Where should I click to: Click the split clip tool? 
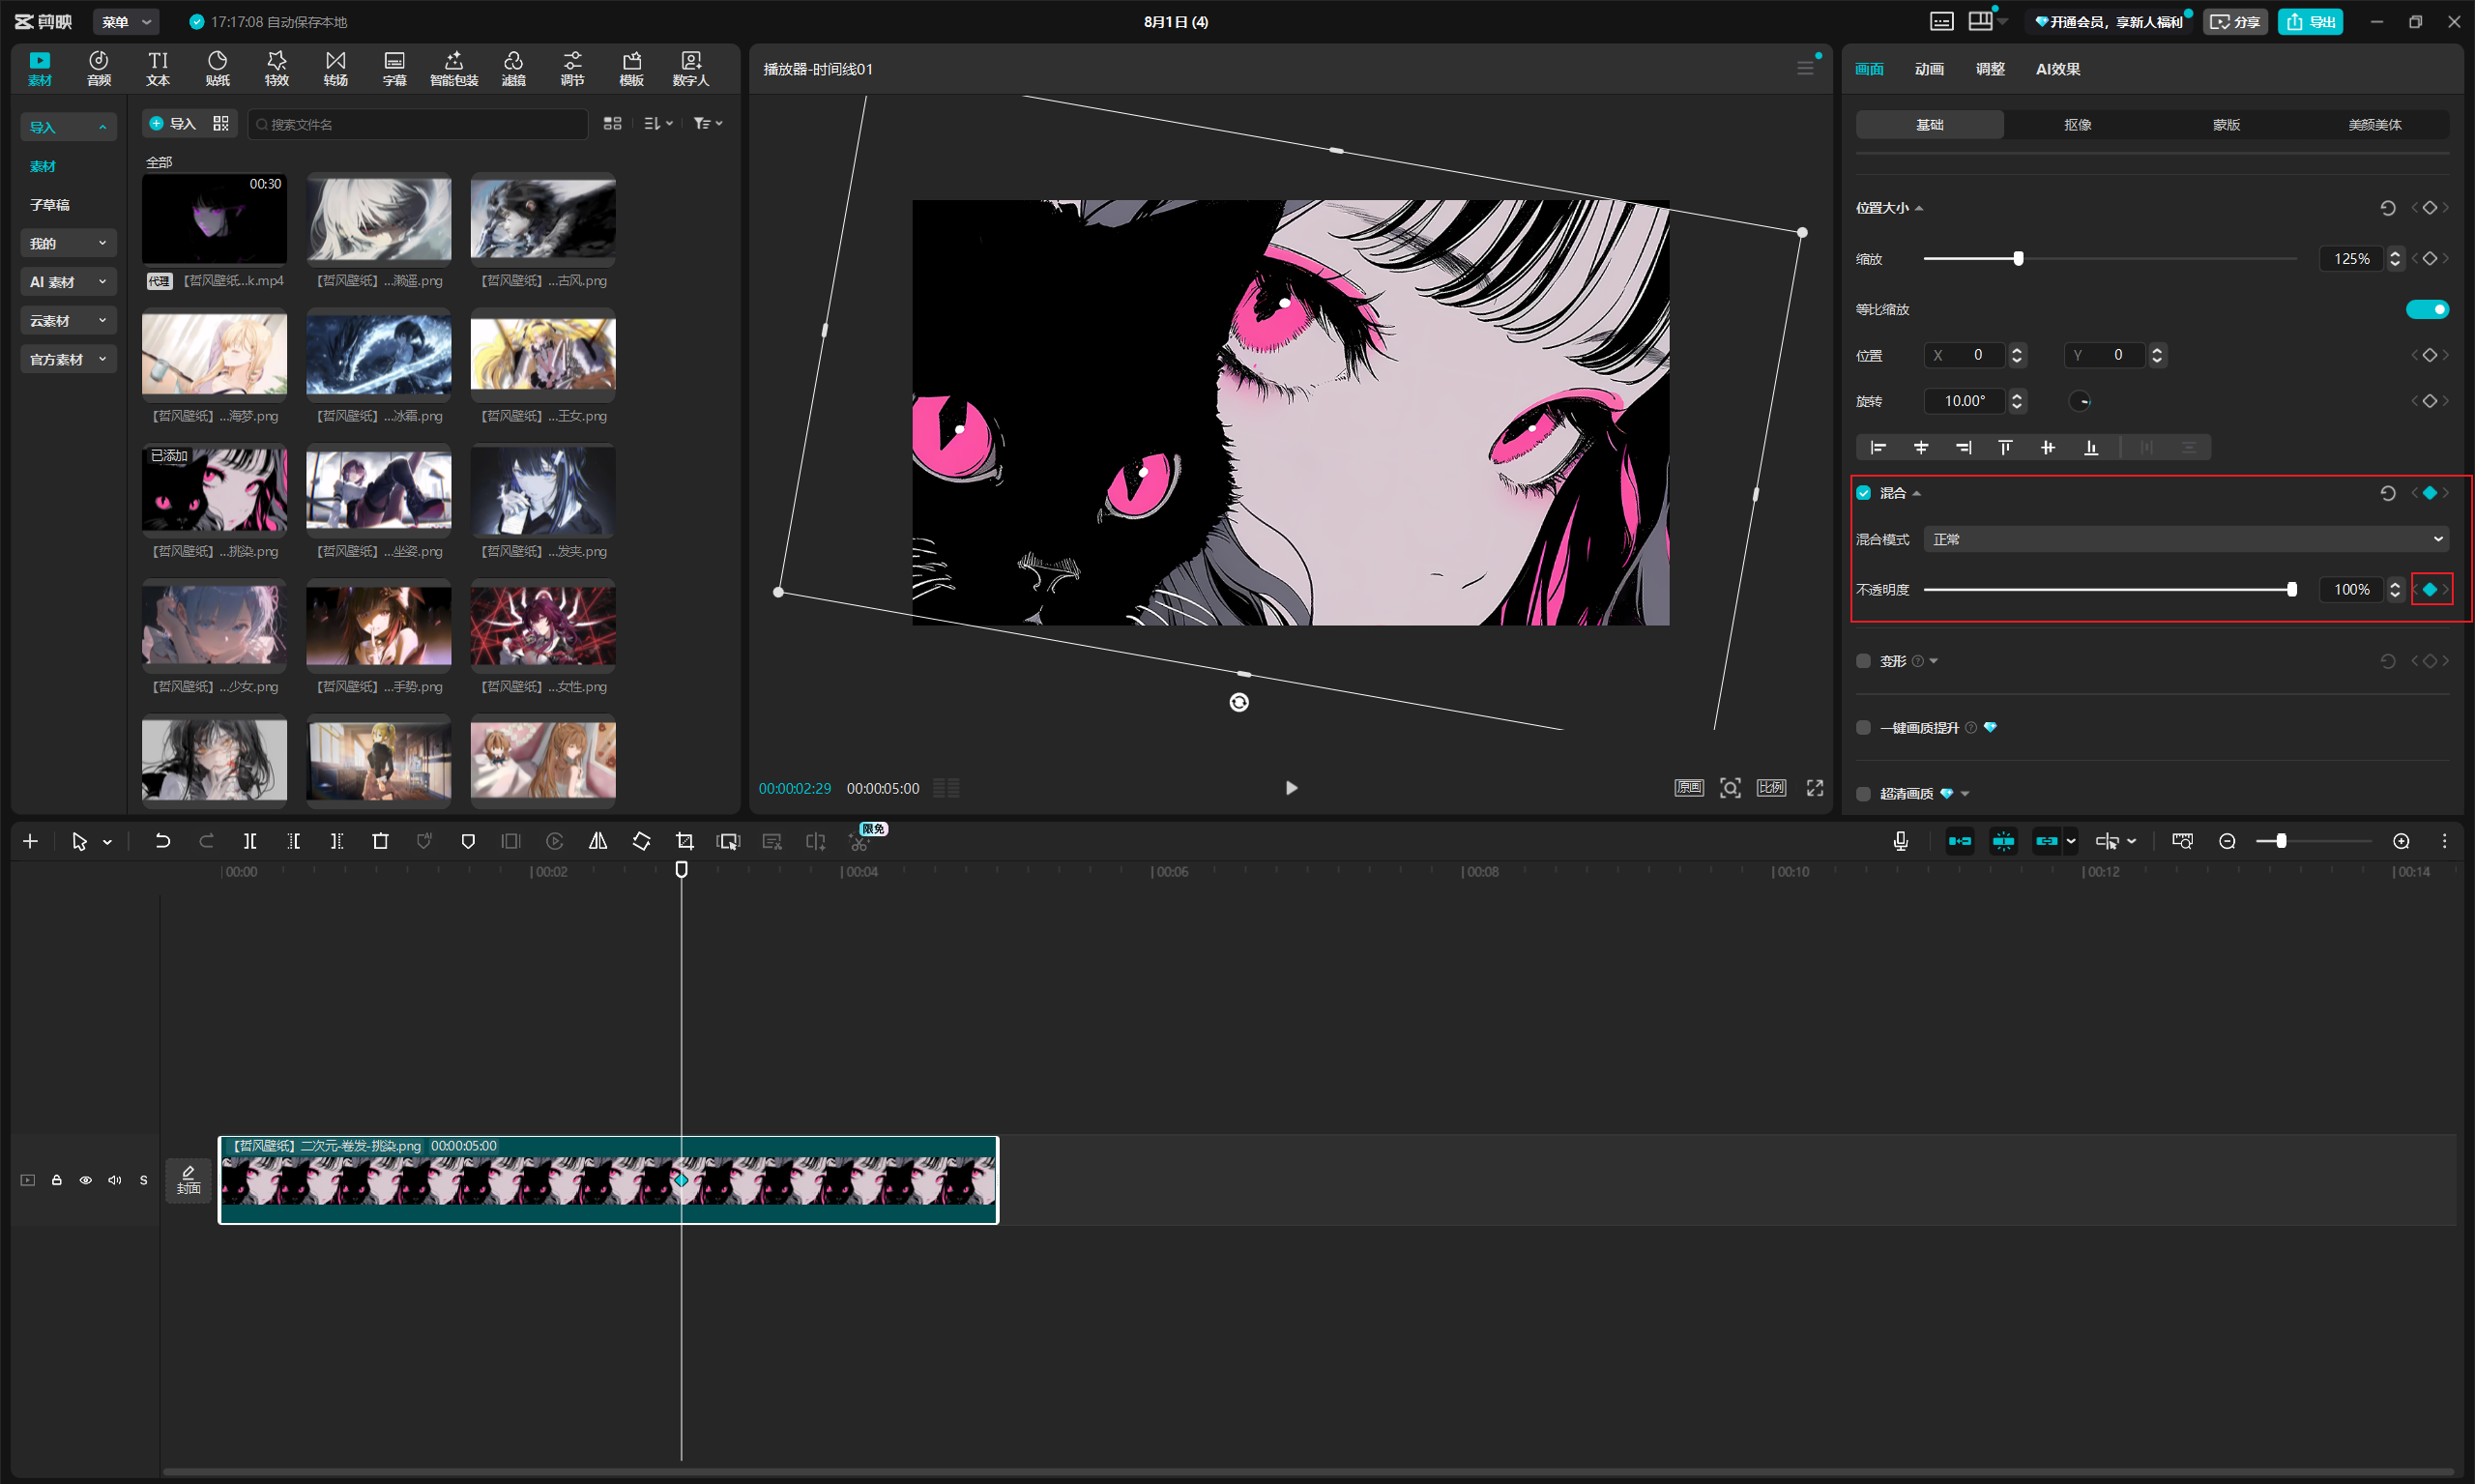(x=250, y=841)
